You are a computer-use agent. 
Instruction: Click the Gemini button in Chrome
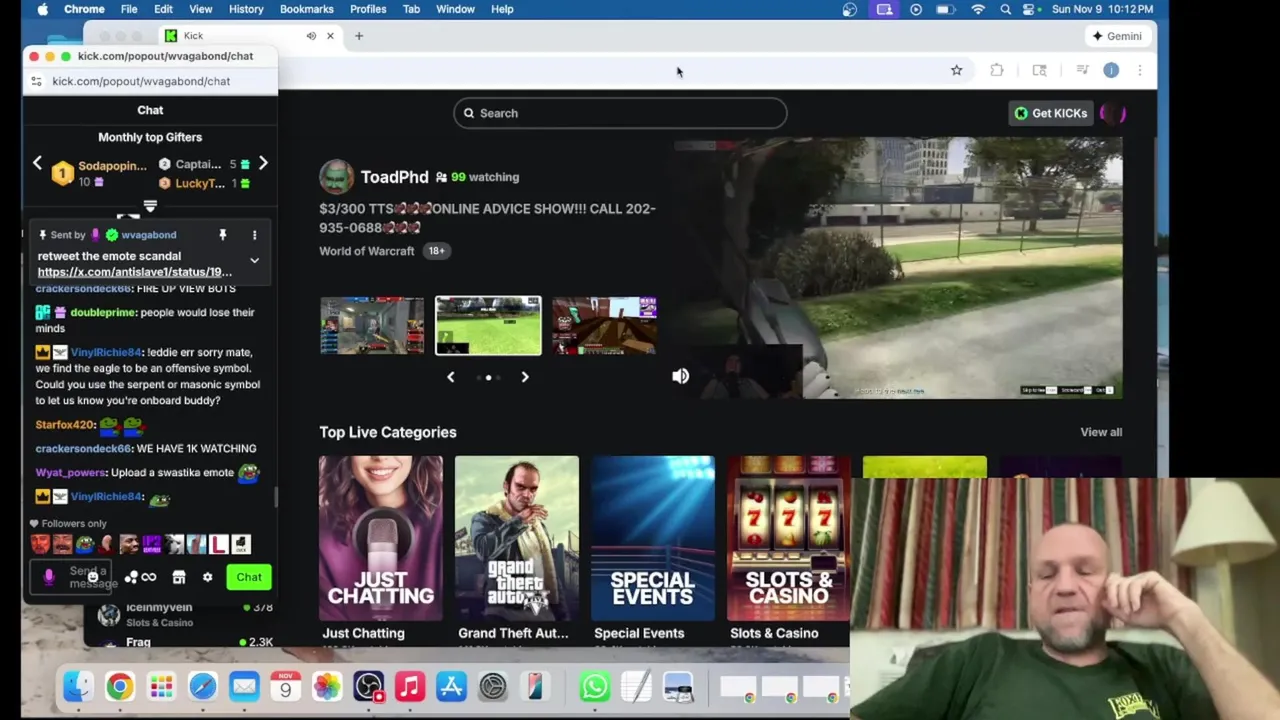coord(1117,36)
